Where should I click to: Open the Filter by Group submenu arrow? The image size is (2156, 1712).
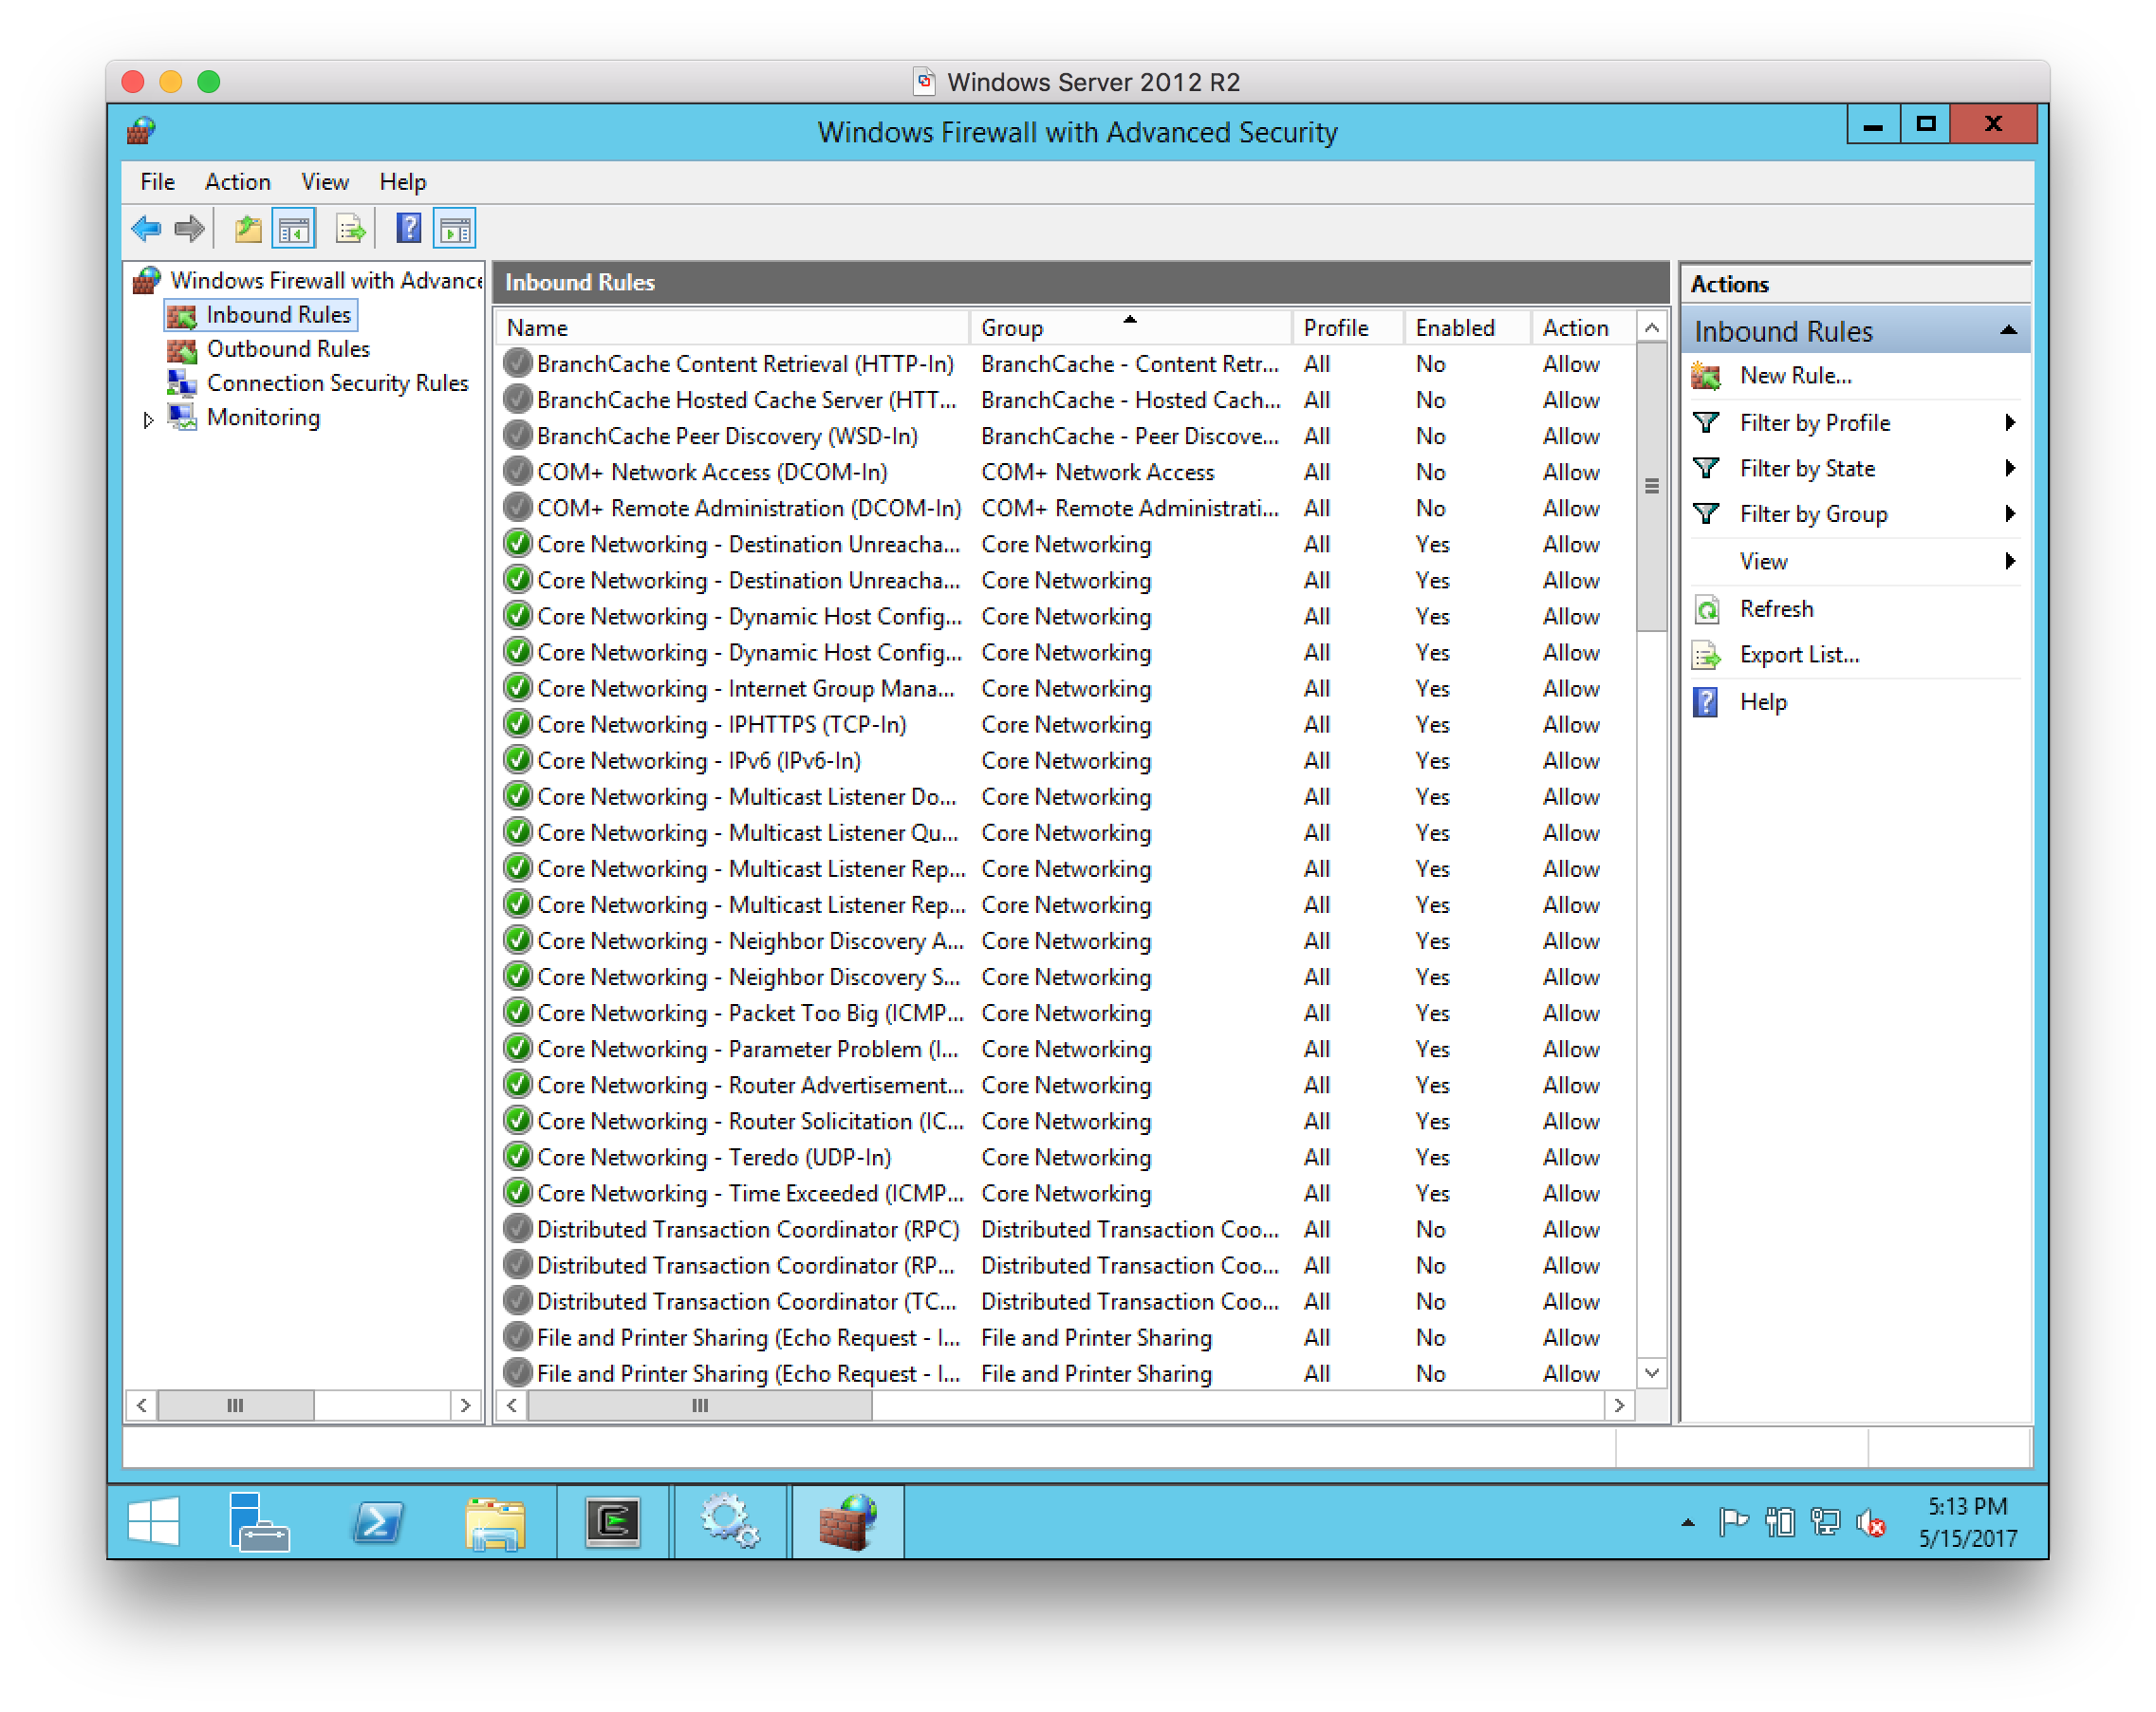[x=2010, y=514]
